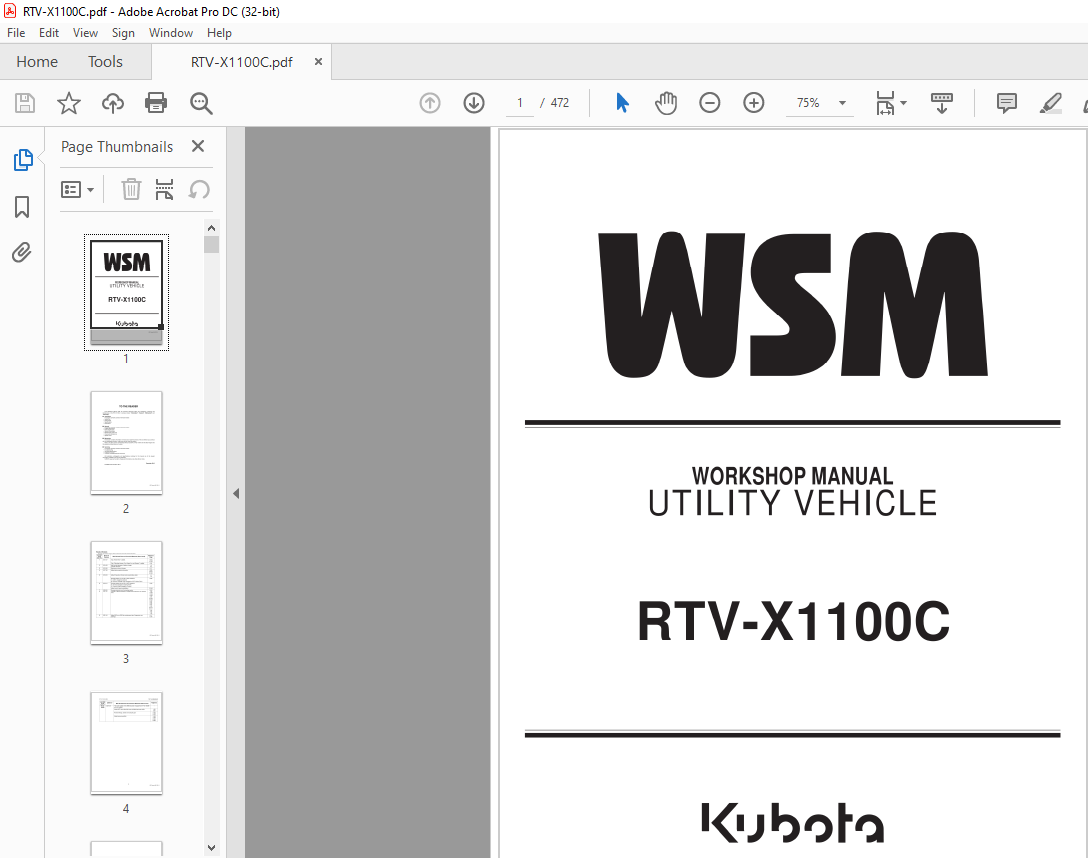
Task: Select the Highlight pen tool
Action: [1051, 103]
